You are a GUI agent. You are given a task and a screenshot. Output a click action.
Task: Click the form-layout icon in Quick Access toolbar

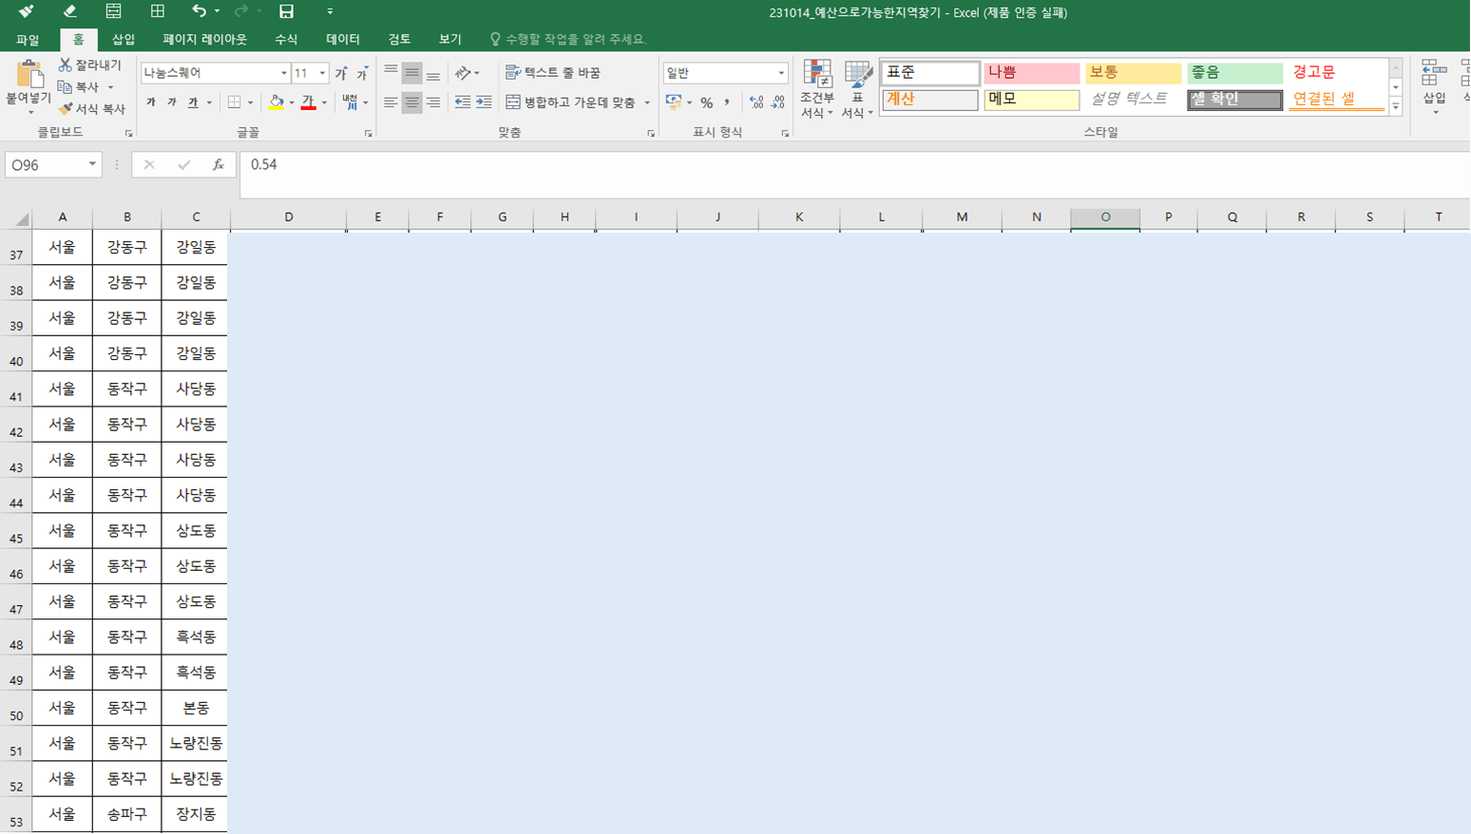(x=113, y=11)
